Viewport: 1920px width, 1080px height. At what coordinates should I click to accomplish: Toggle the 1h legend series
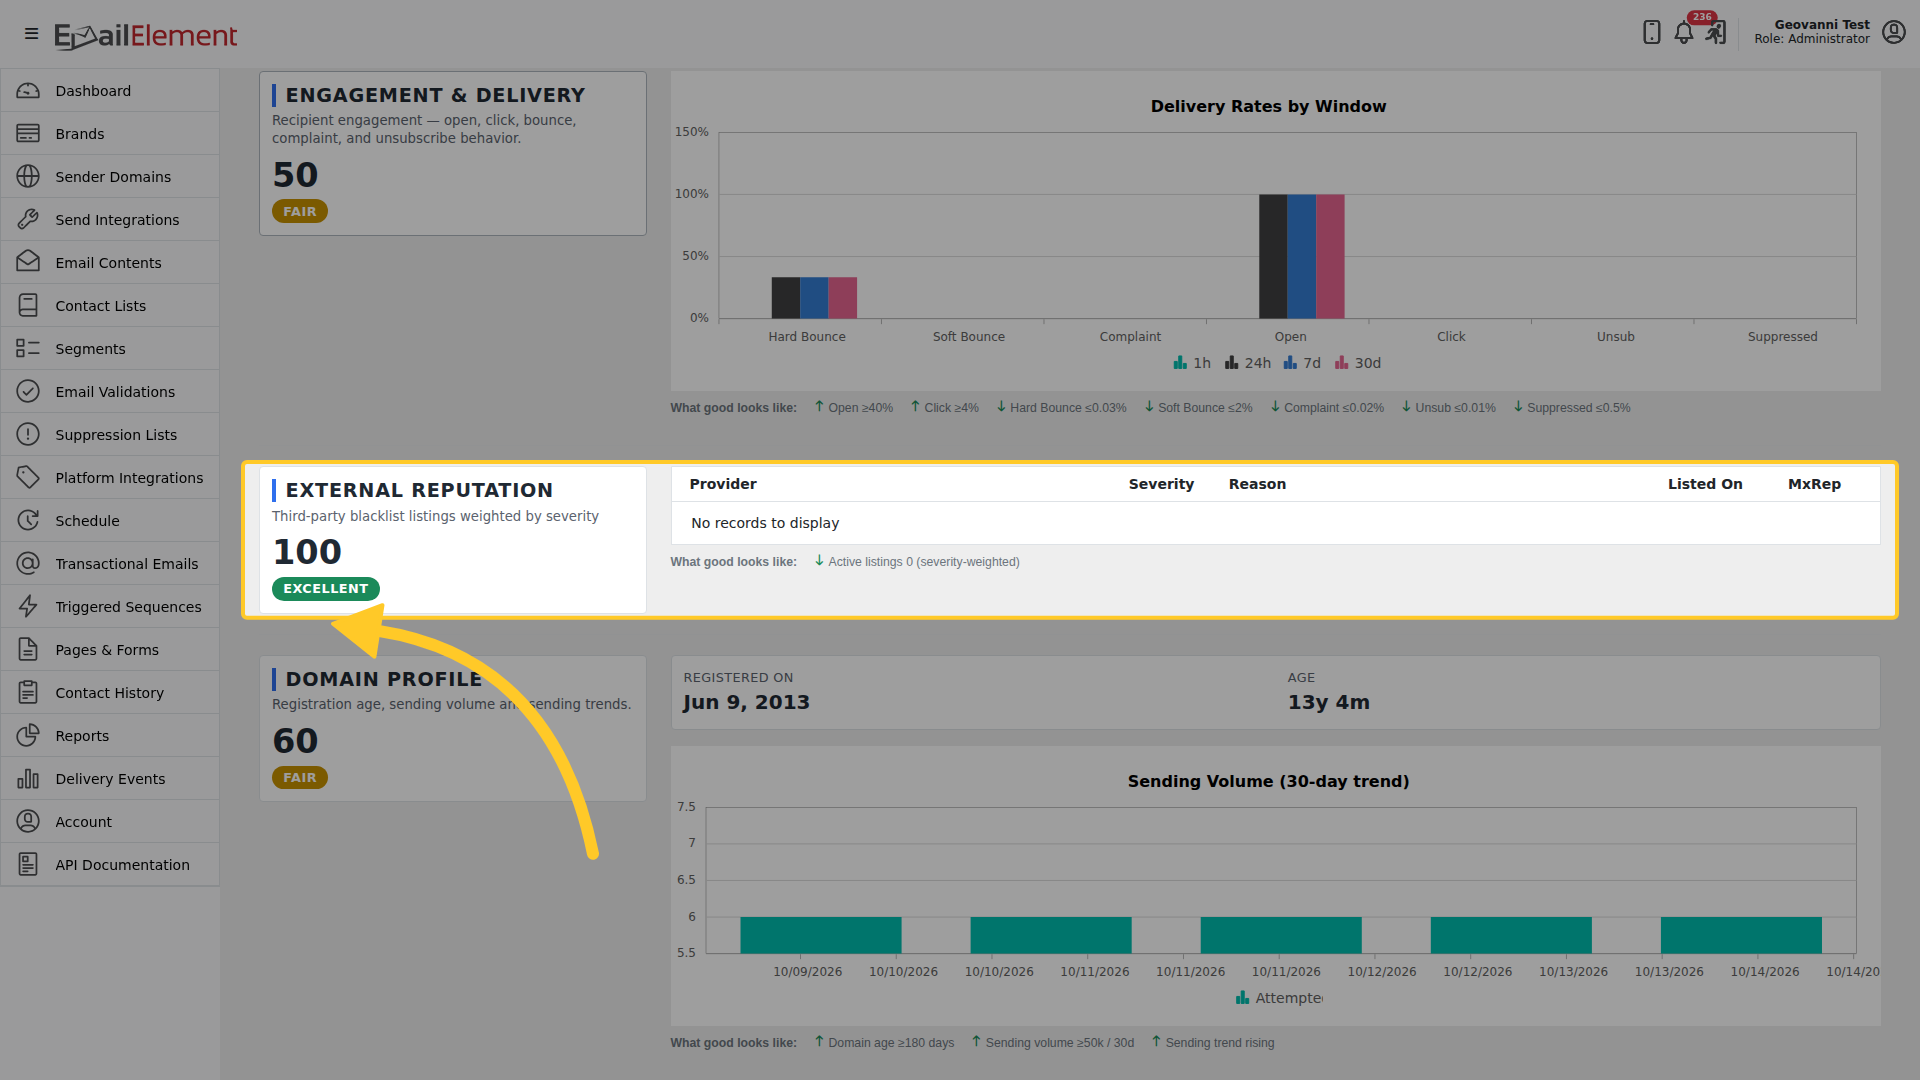click(1192, 363)
